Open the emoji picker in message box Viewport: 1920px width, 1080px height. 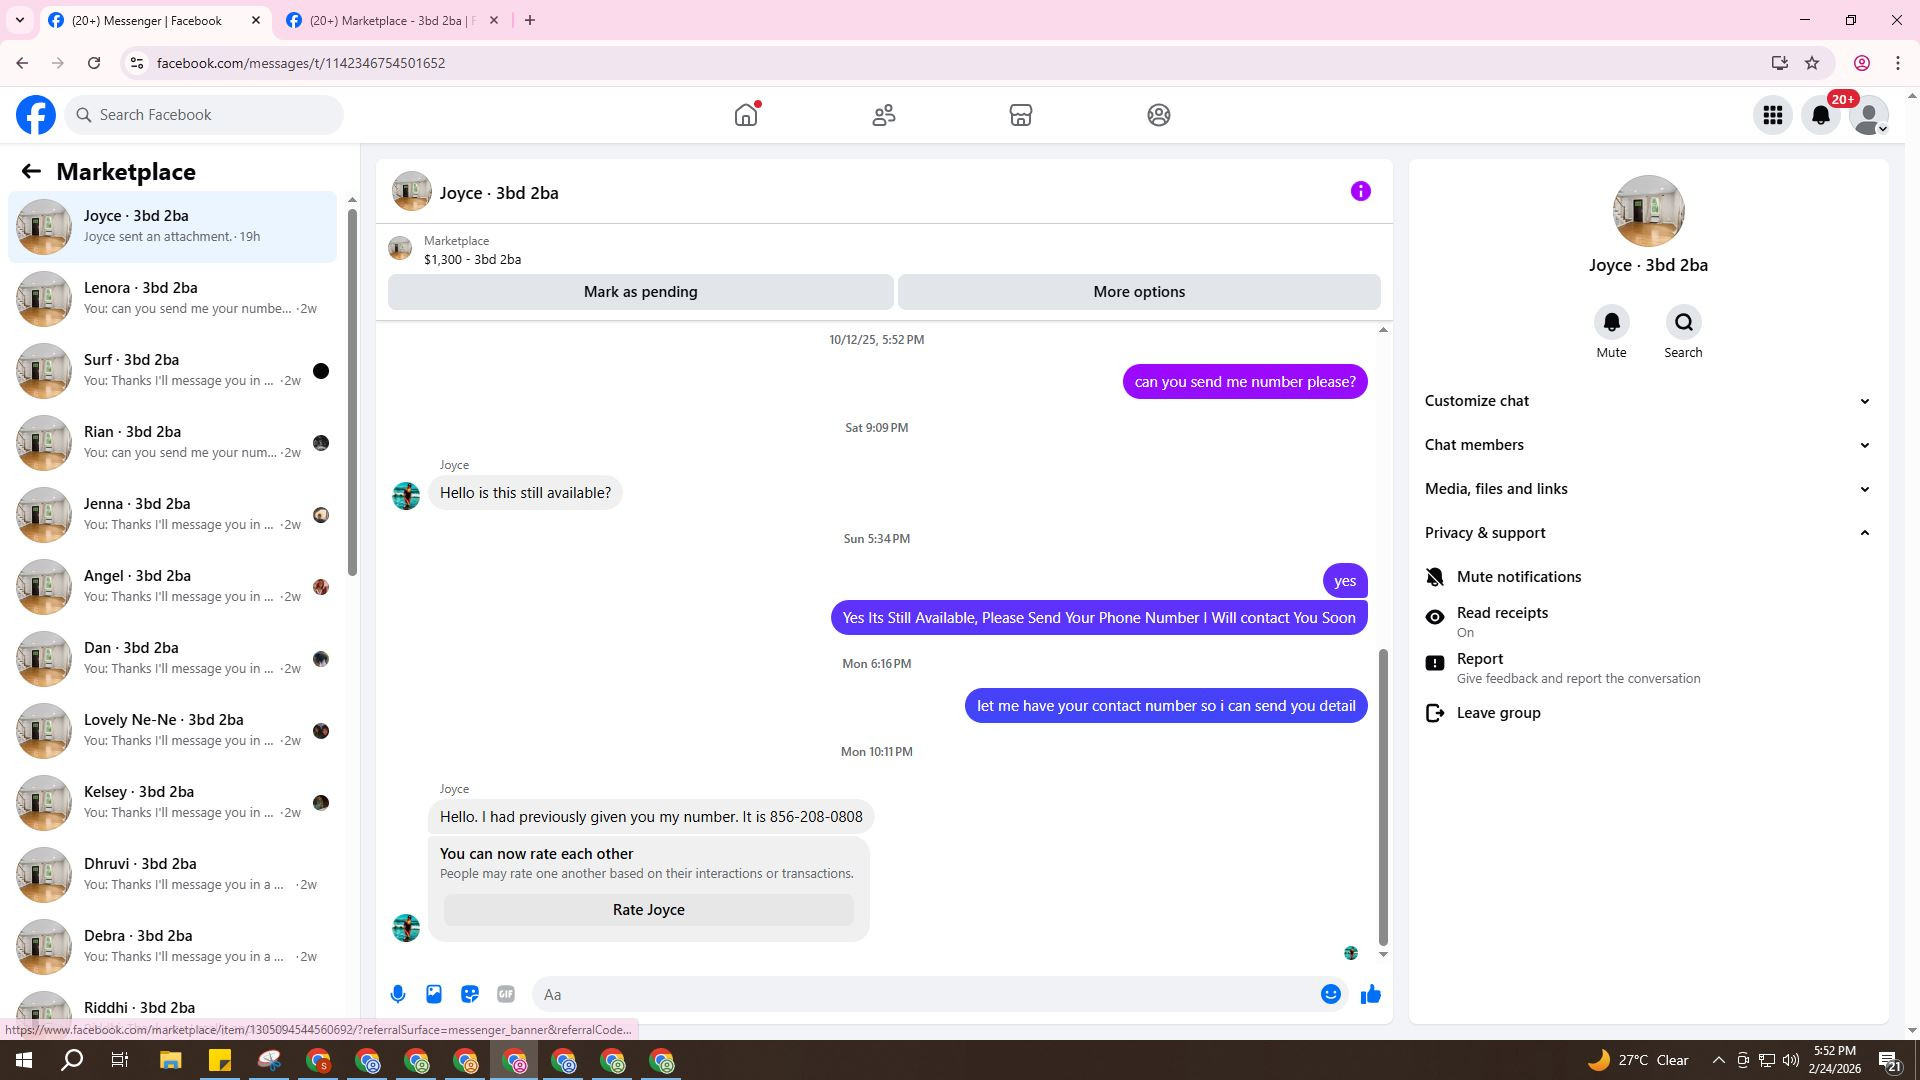(1330, 994)
